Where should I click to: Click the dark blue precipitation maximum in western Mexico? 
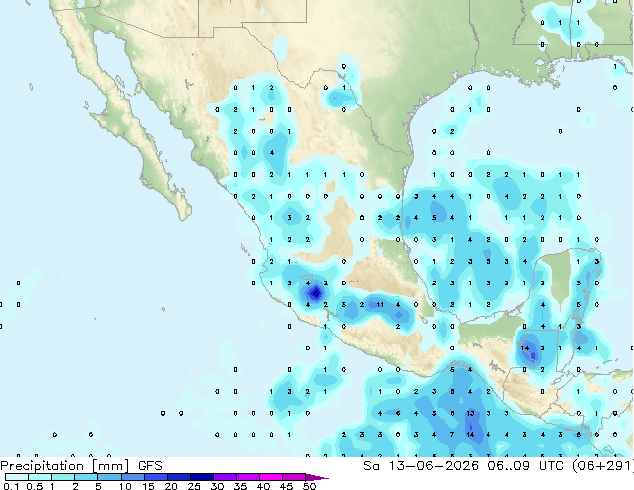316,293
